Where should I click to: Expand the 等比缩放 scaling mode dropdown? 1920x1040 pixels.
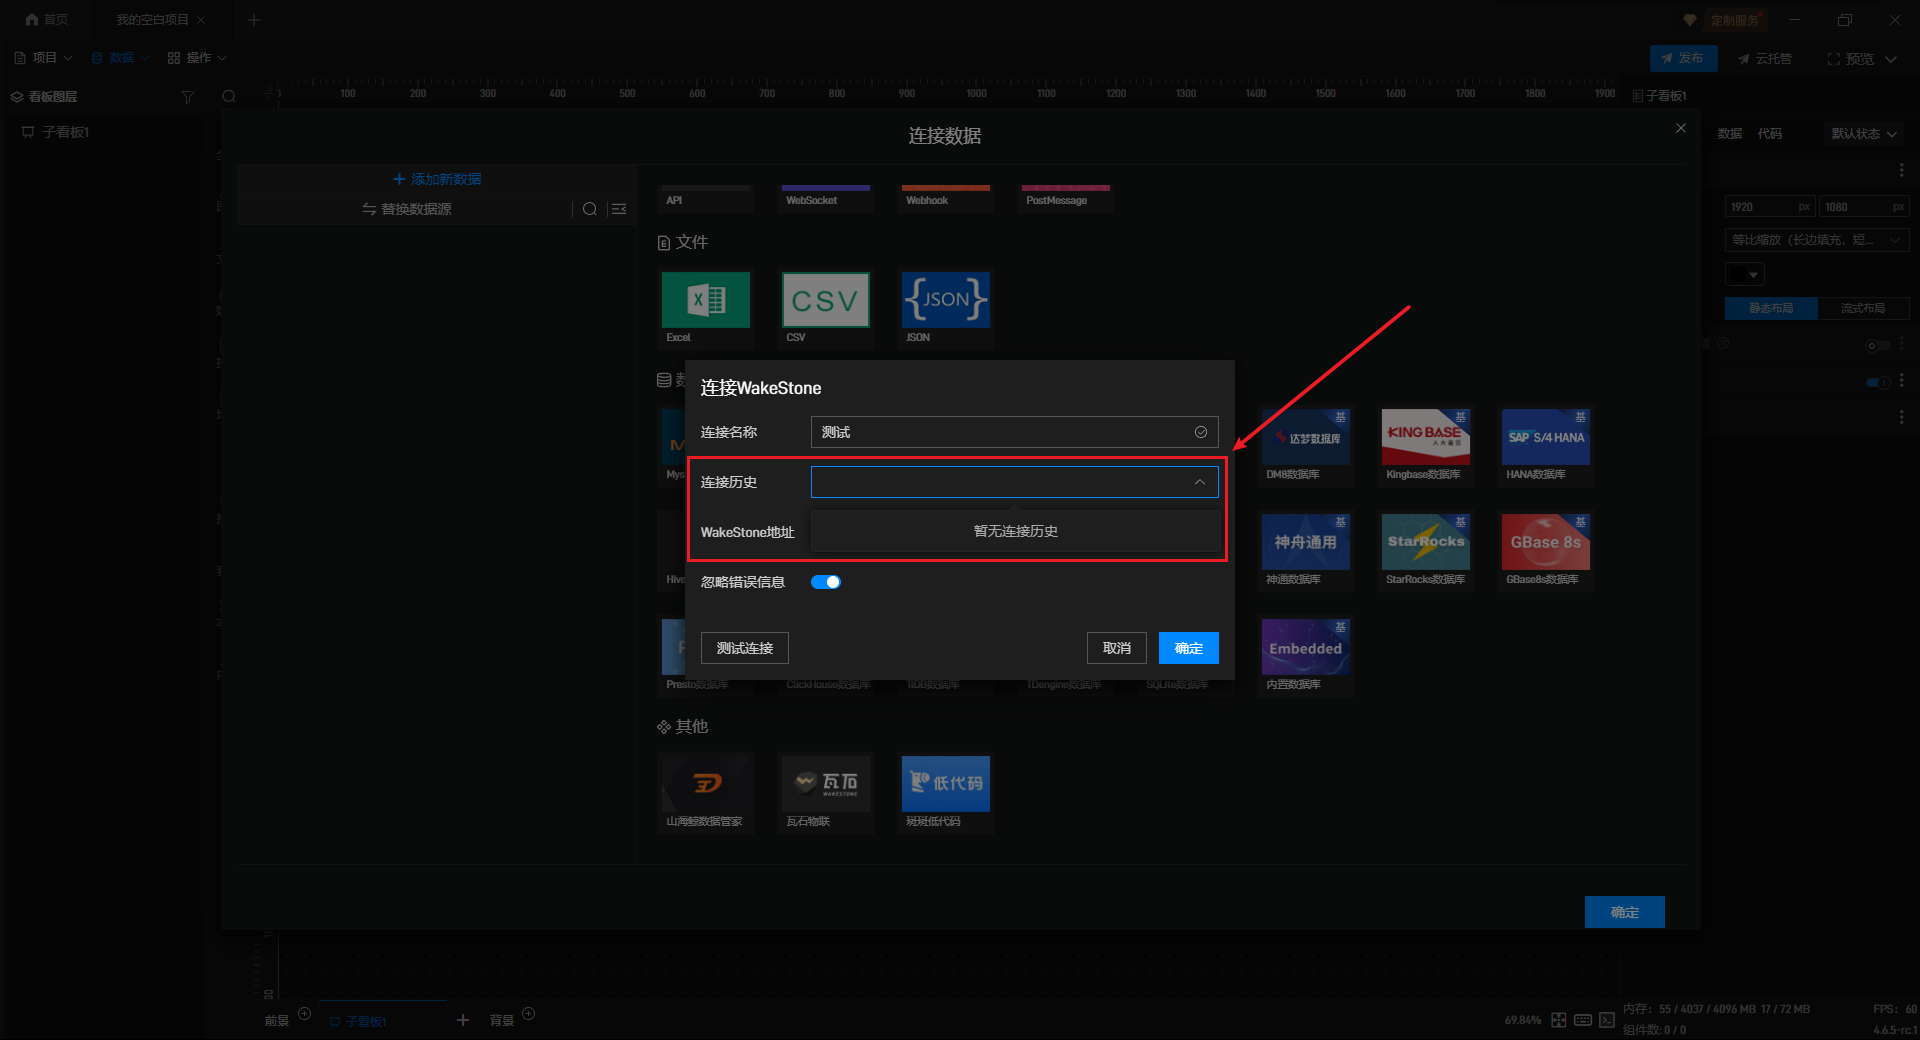coord(1816,240)
